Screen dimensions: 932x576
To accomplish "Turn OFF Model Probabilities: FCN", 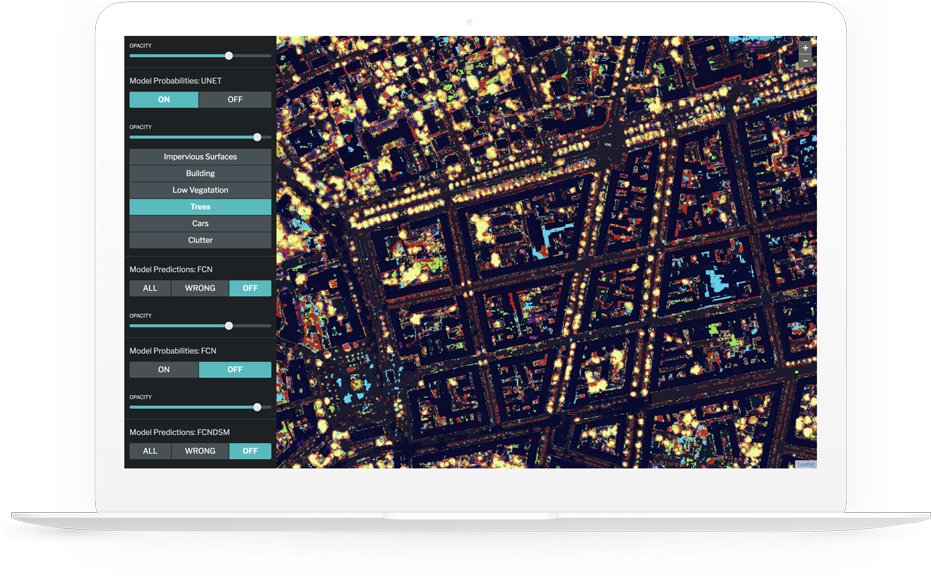I will (235, 370).
